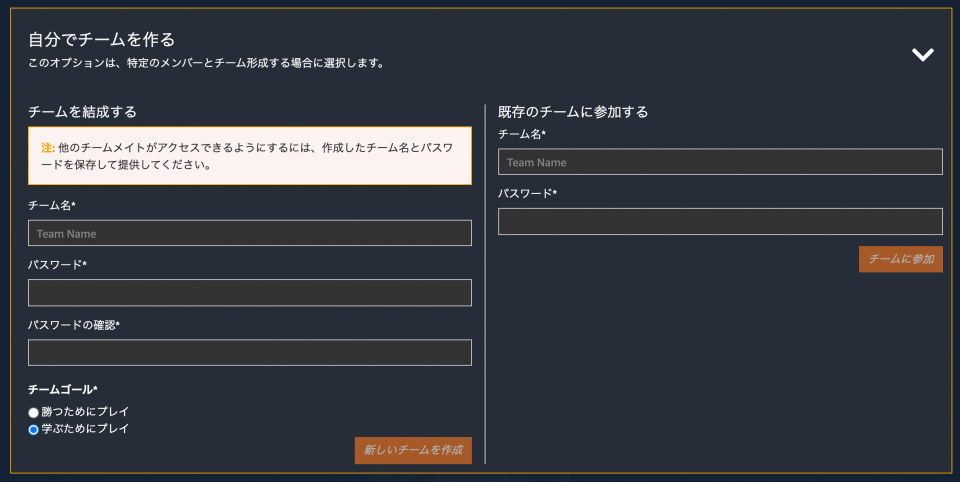Click the パスワードの確認 input box
This screenshot has height=482, width=960.
pos(250,352)
